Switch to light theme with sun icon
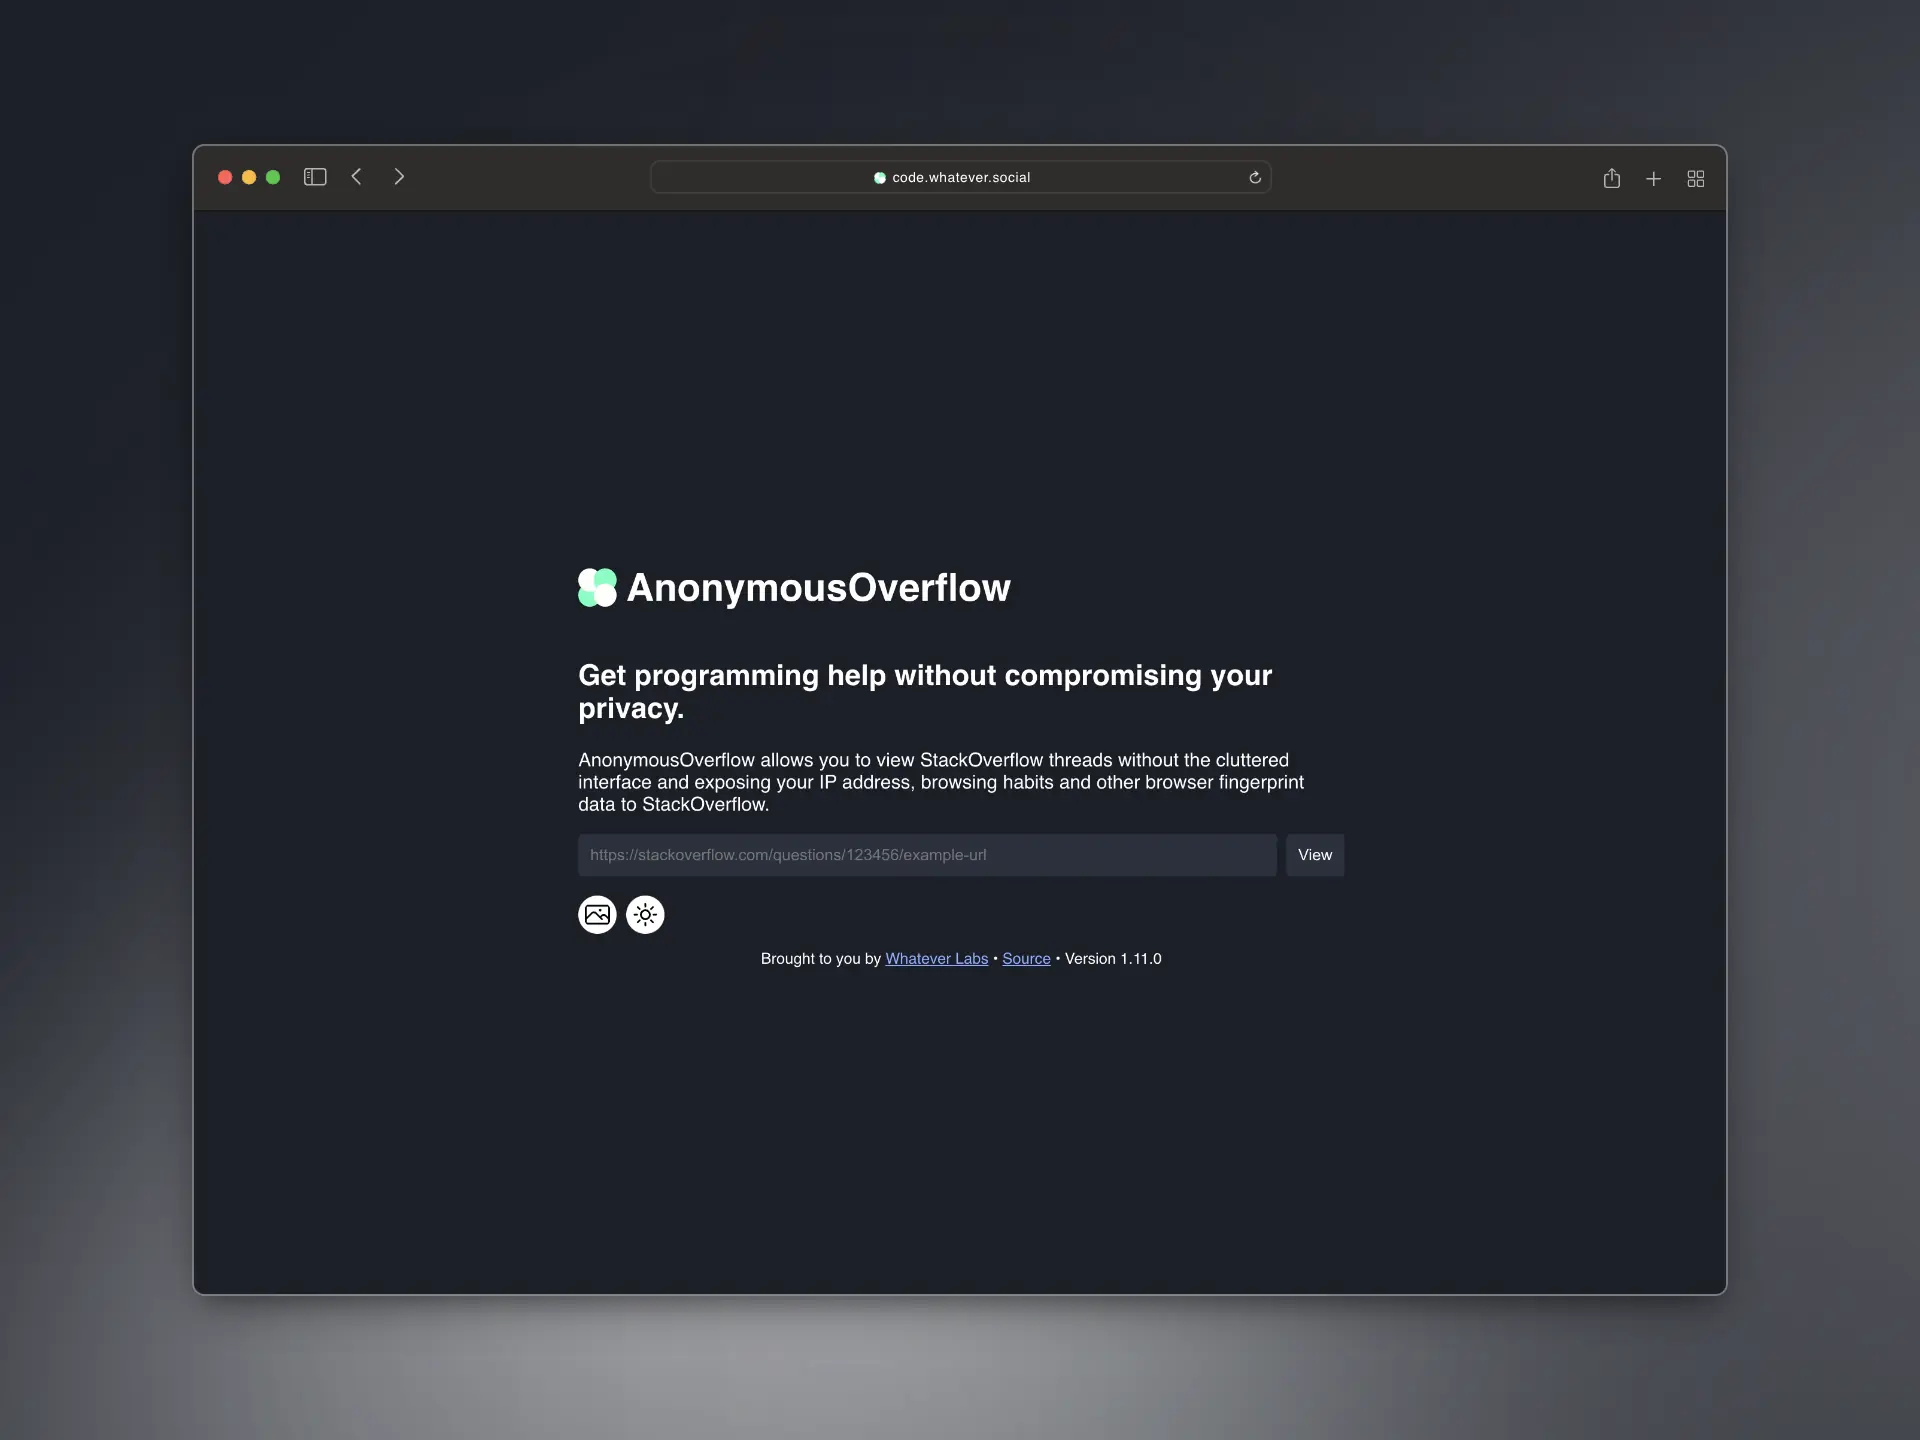1920x1440 pixels. click(x=645, y=914)
